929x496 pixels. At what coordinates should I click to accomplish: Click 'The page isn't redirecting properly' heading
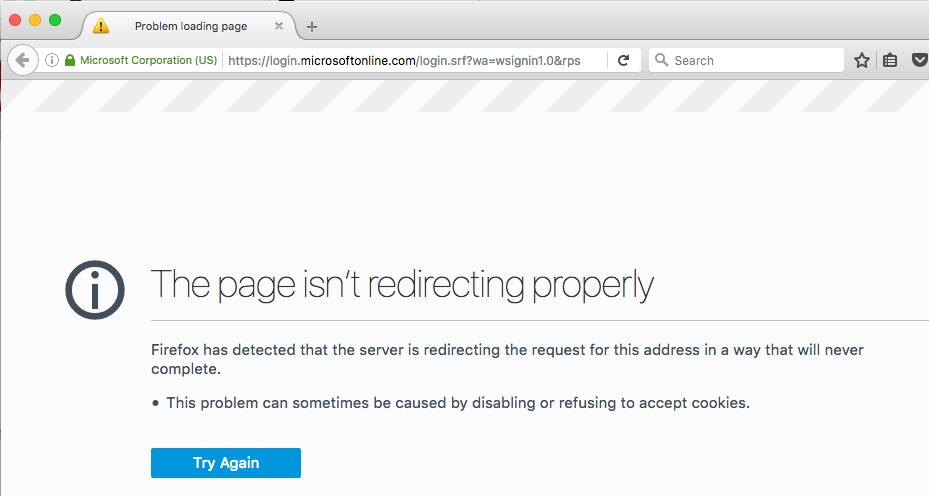(401, 285)
